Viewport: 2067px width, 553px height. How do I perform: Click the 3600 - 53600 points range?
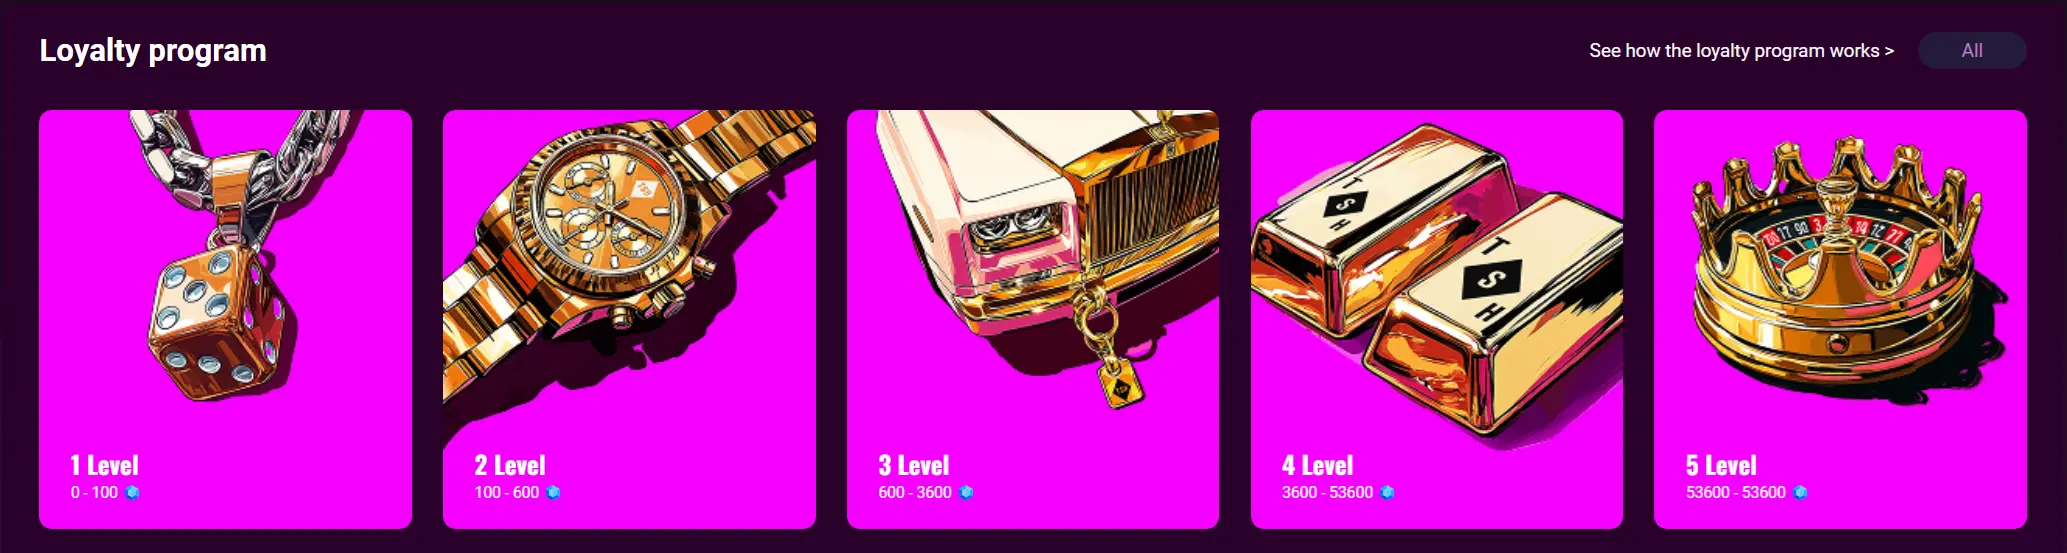pyautogui.click(x=1327, y=492)
